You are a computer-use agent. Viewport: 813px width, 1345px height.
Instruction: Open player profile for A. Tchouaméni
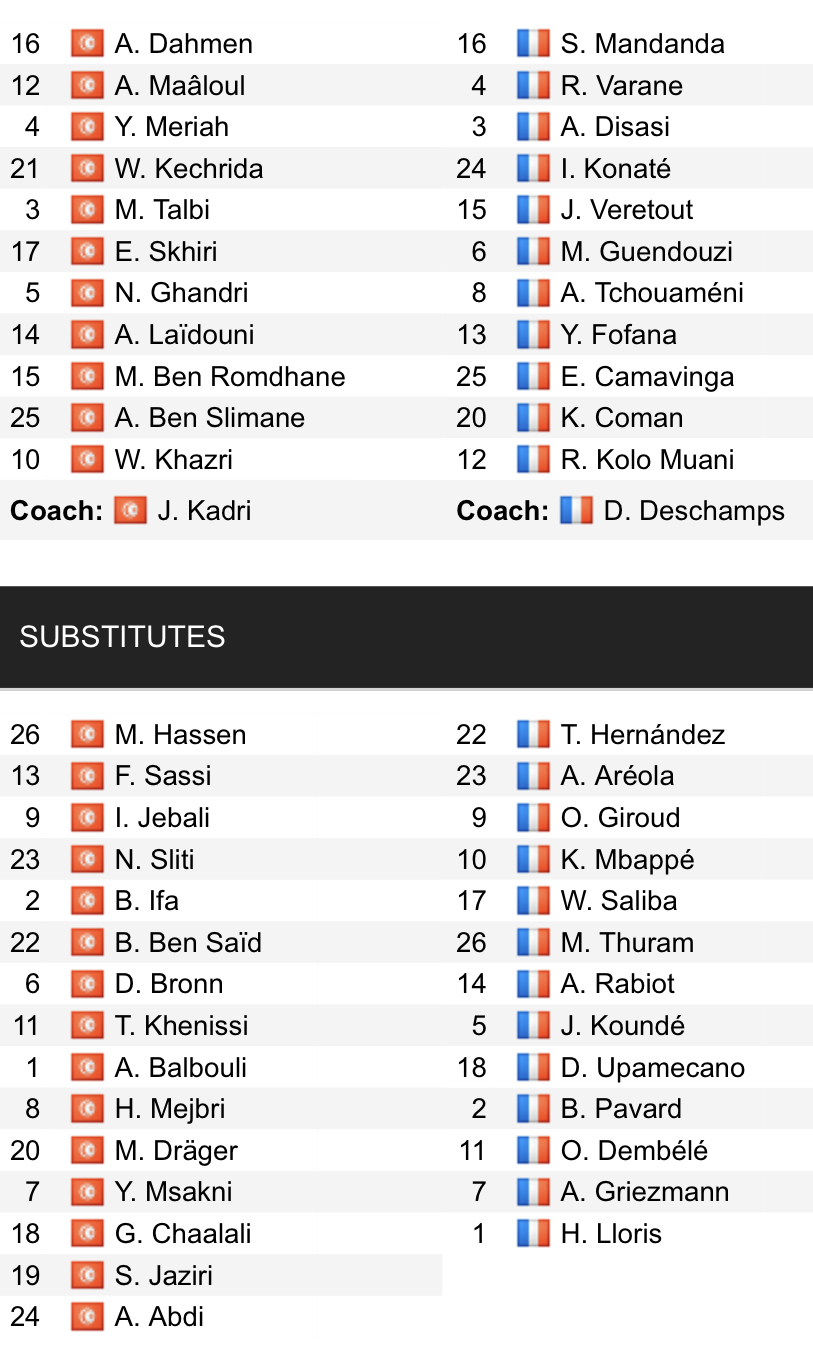pos(652,293)
